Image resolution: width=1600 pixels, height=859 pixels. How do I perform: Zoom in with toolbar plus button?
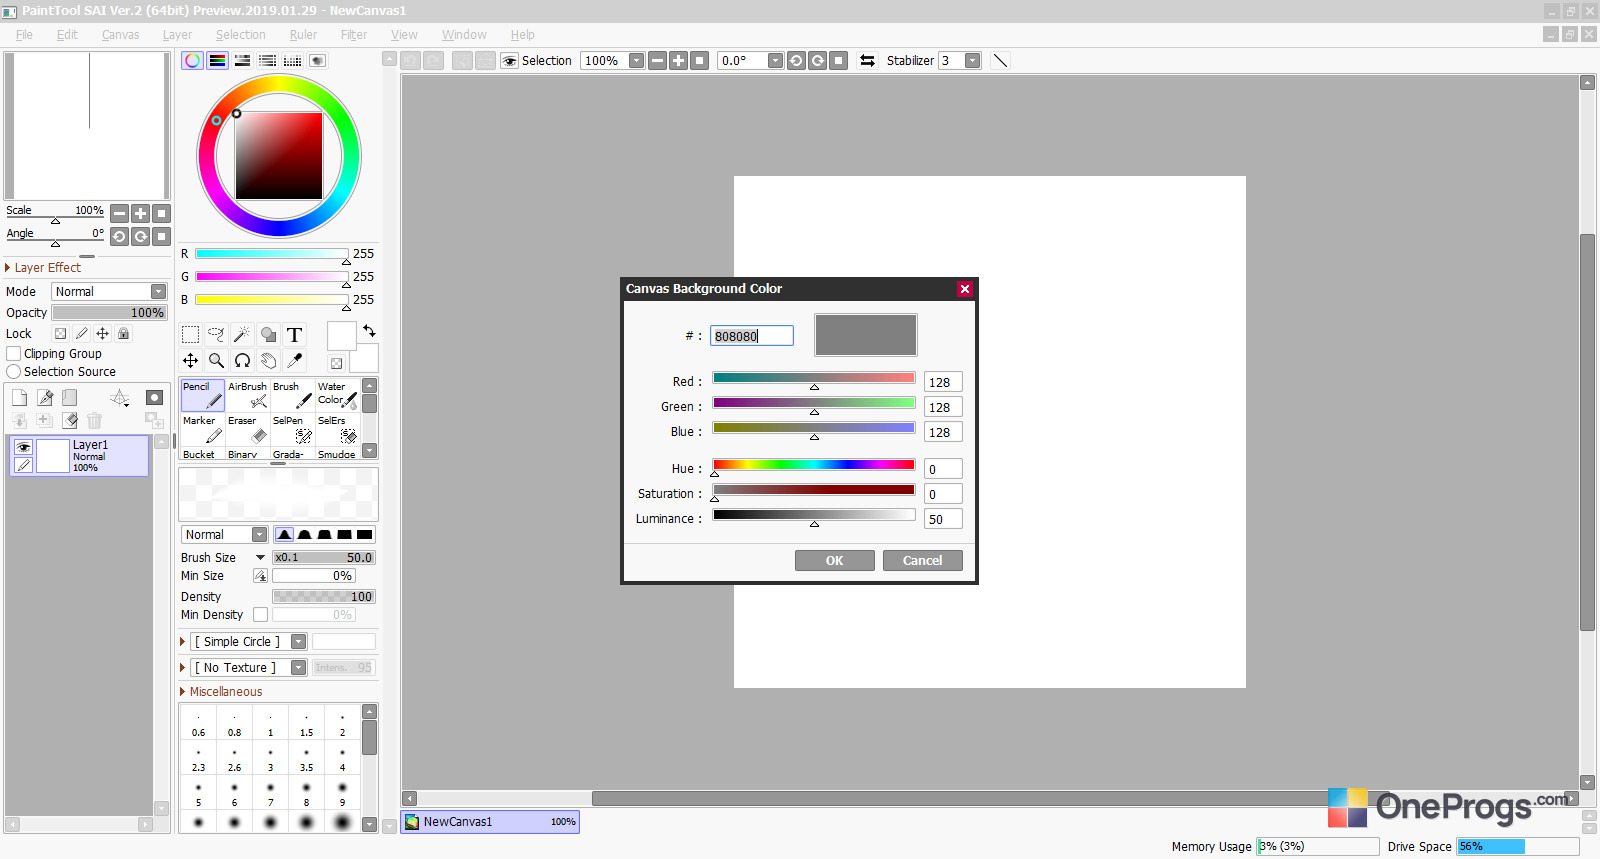click(x=679, y=61)
